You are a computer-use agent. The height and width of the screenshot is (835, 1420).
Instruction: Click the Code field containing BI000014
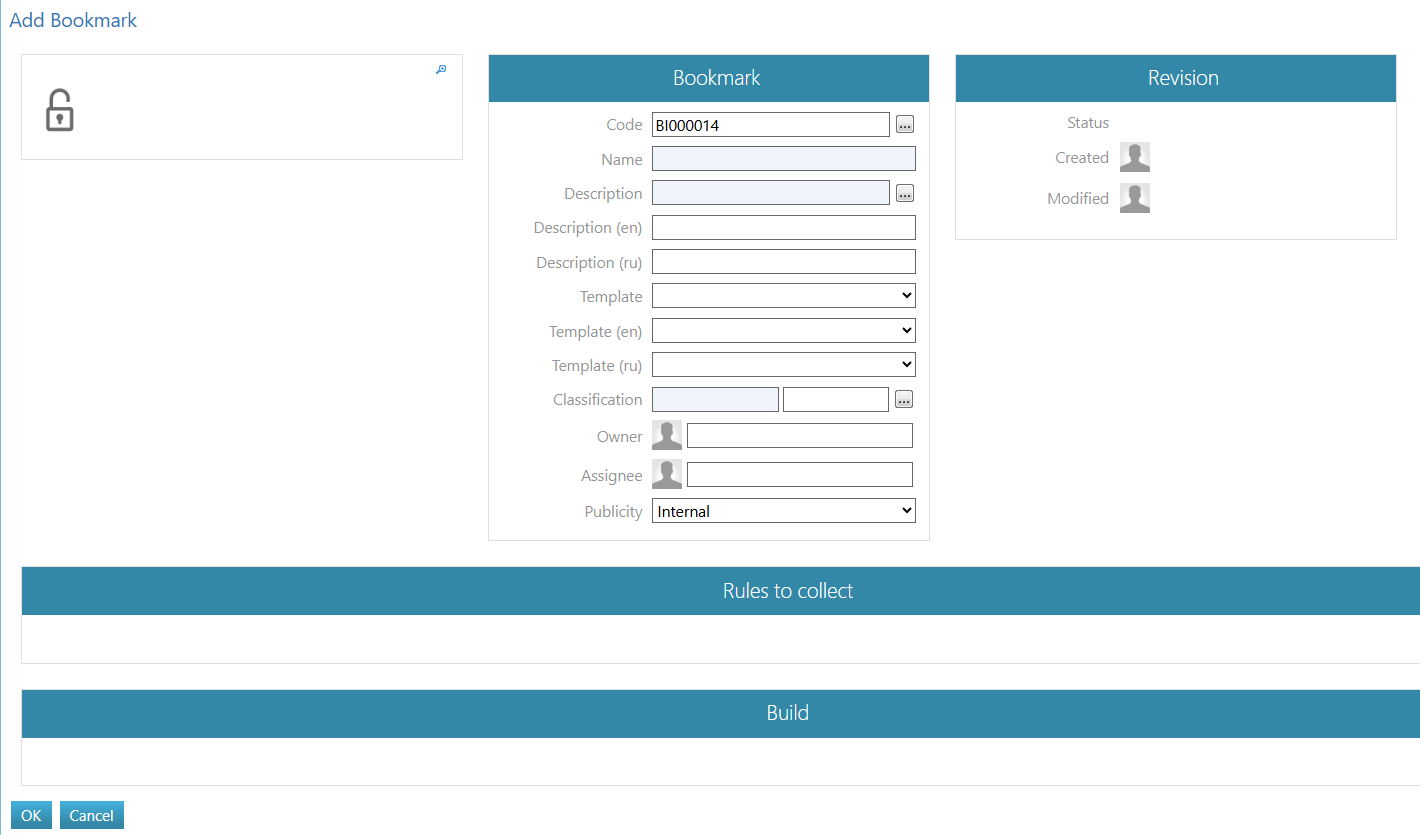[x=770, y=125]
